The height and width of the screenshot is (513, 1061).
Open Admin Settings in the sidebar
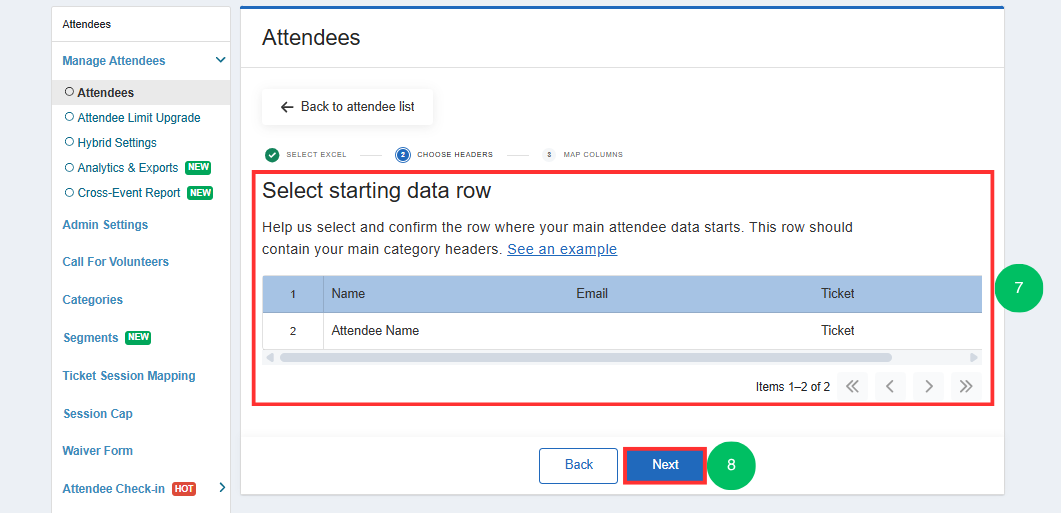pyautogui.click(x=105, y=225)
